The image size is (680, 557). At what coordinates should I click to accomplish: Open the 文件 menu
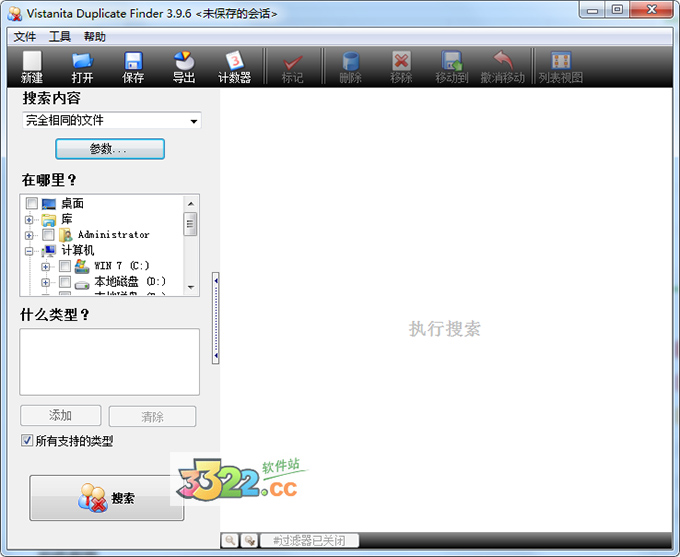[x=25, y=37]
